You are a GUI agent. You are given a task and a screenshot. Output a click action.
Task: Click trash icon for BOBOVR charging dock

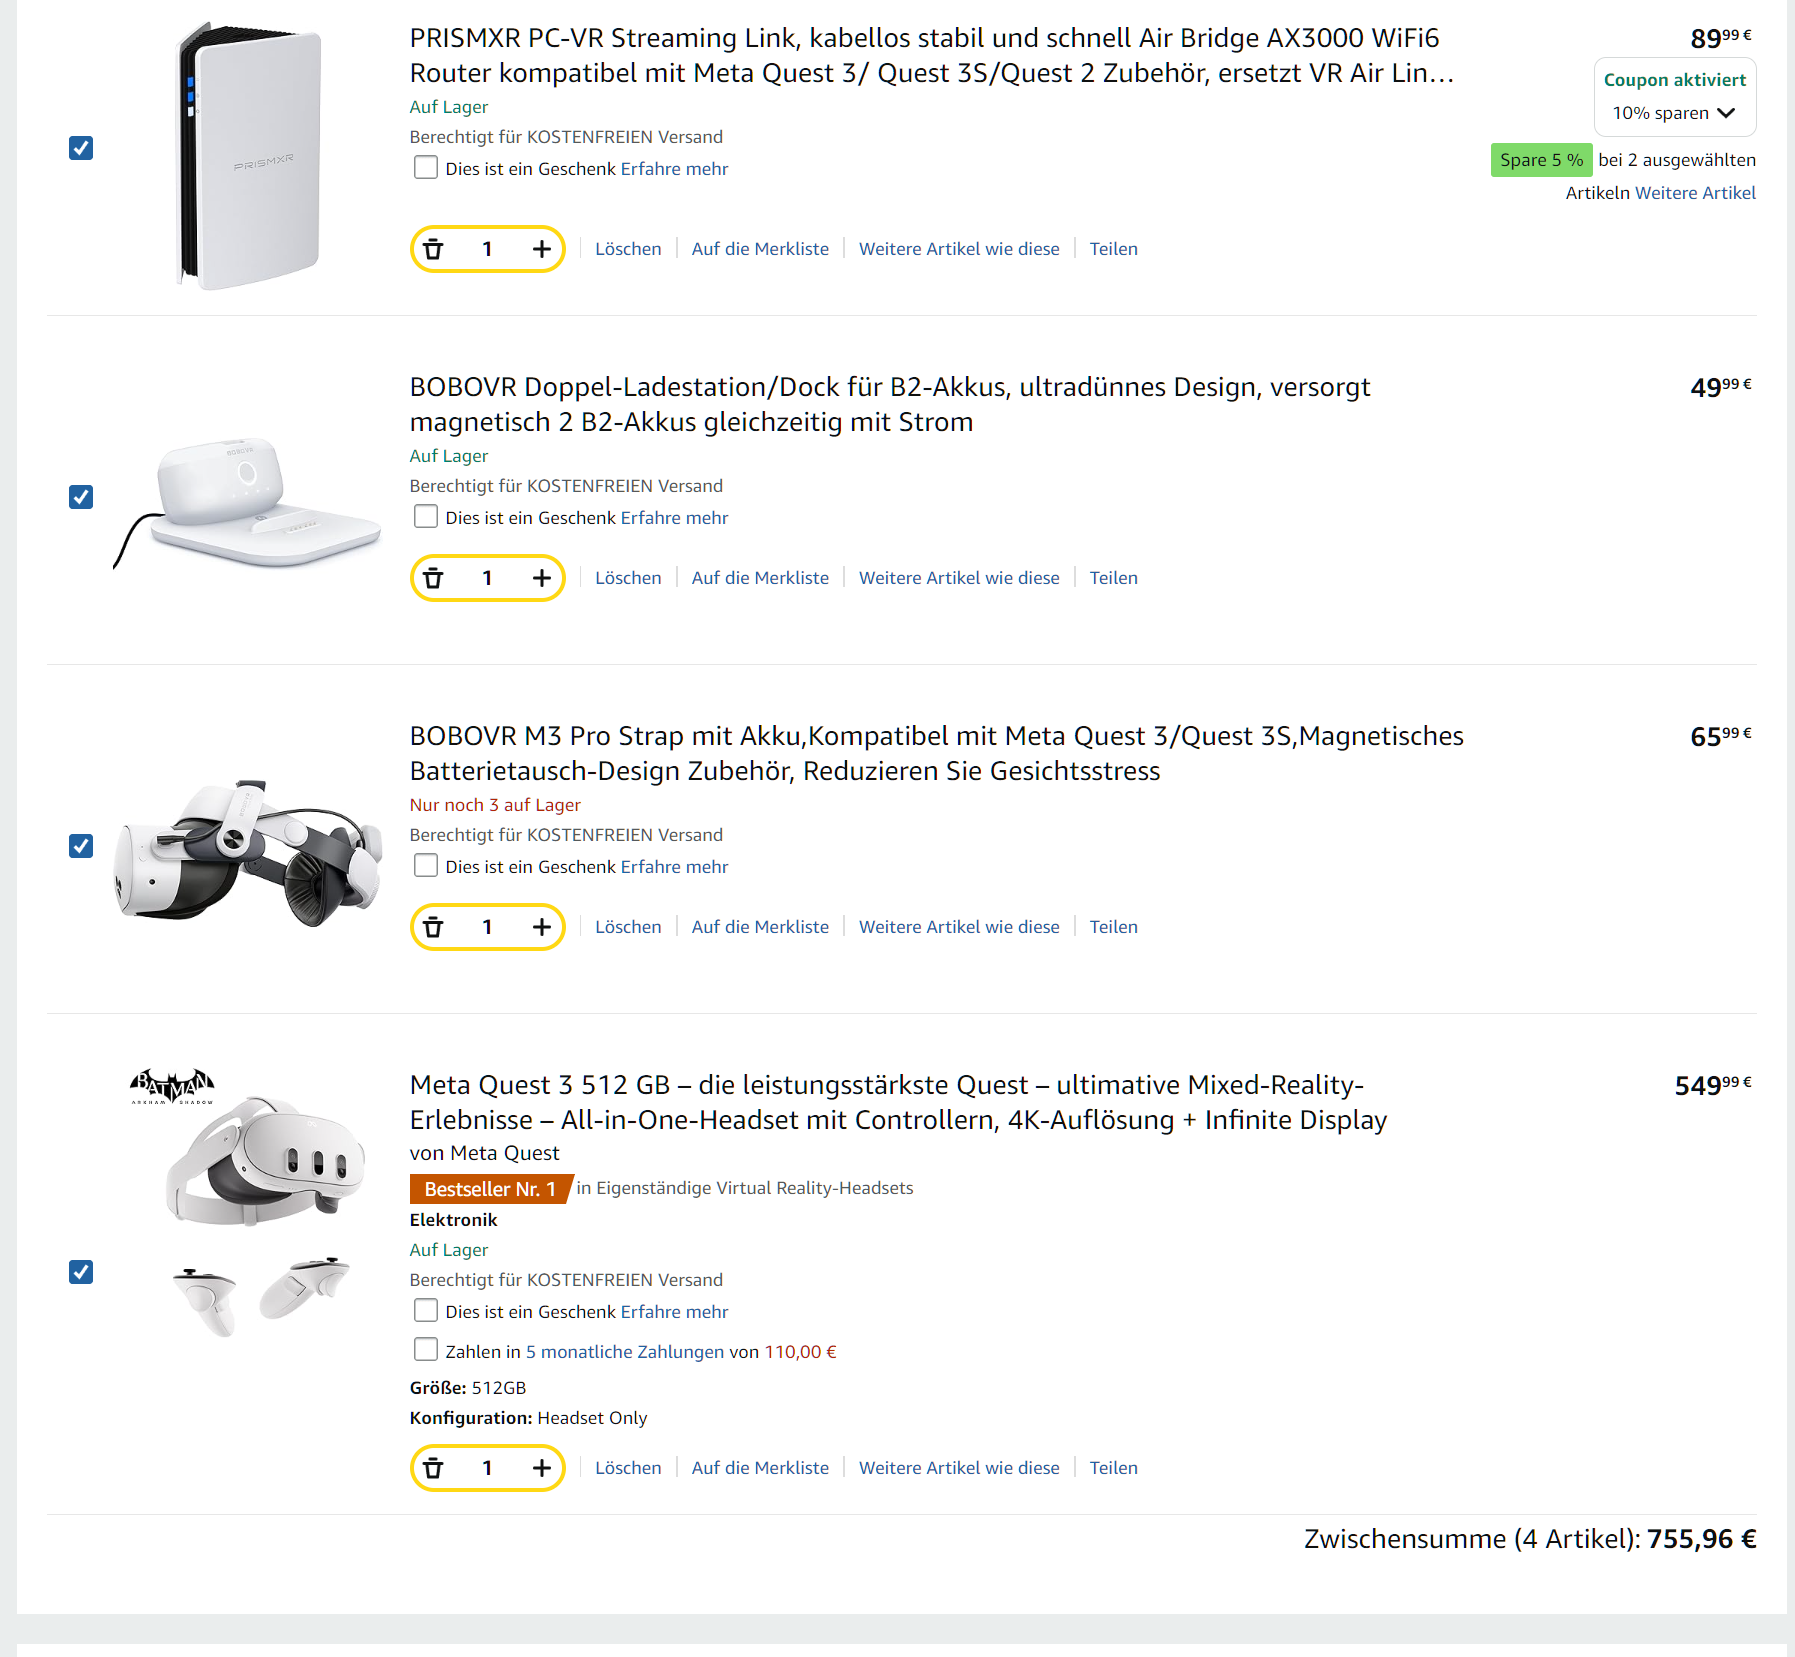click(x=433, y=578)
